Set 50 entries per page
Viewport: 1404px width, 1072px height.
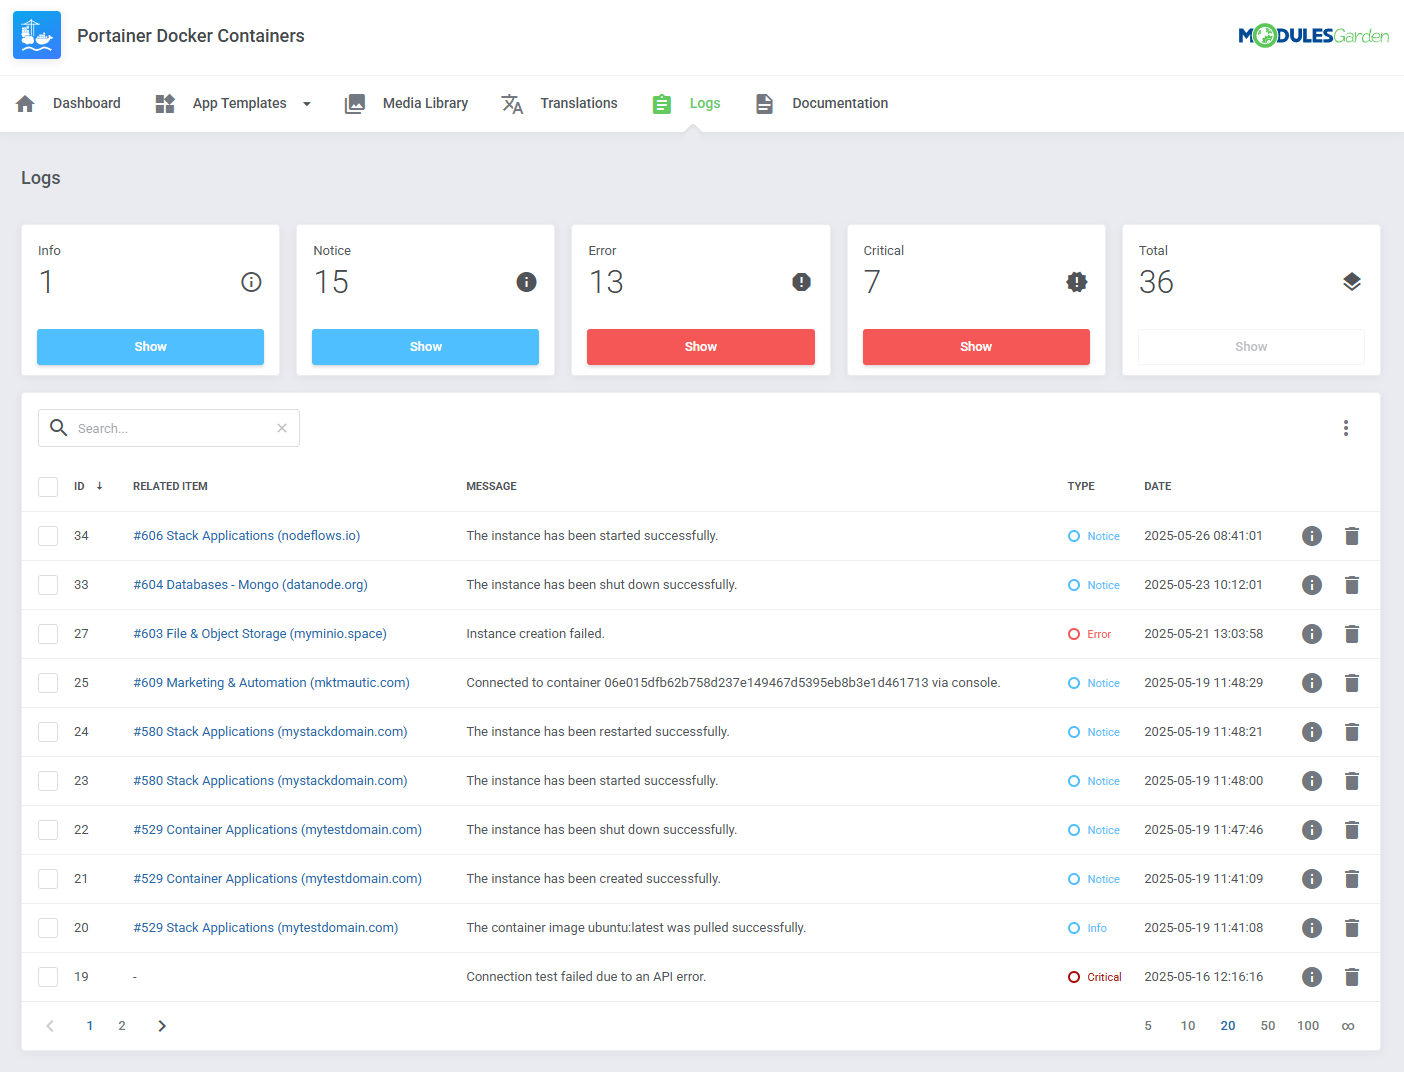(1268, 1026)
